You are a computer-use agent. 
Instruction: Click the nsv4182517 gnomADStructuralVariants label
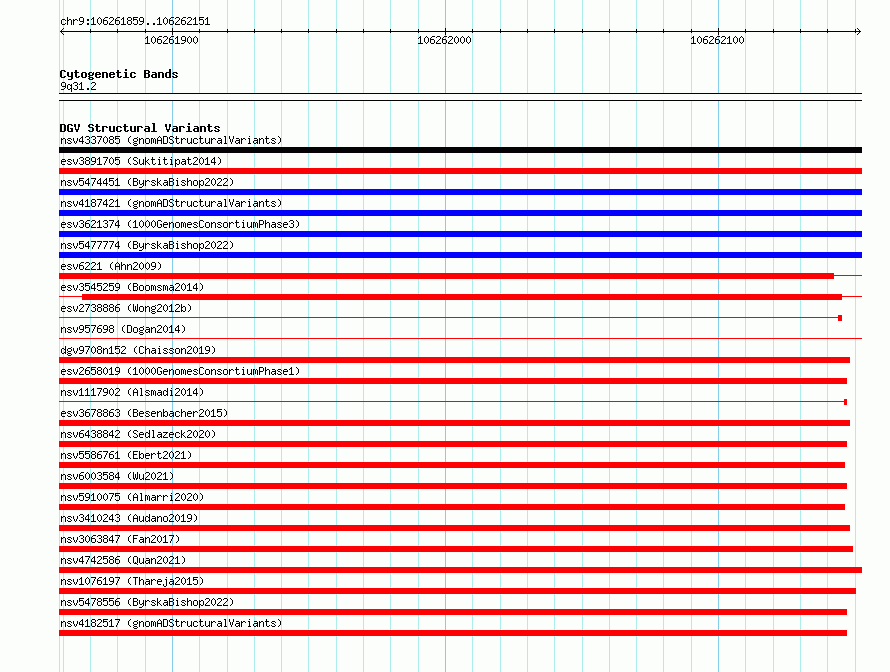click(171, 623)
